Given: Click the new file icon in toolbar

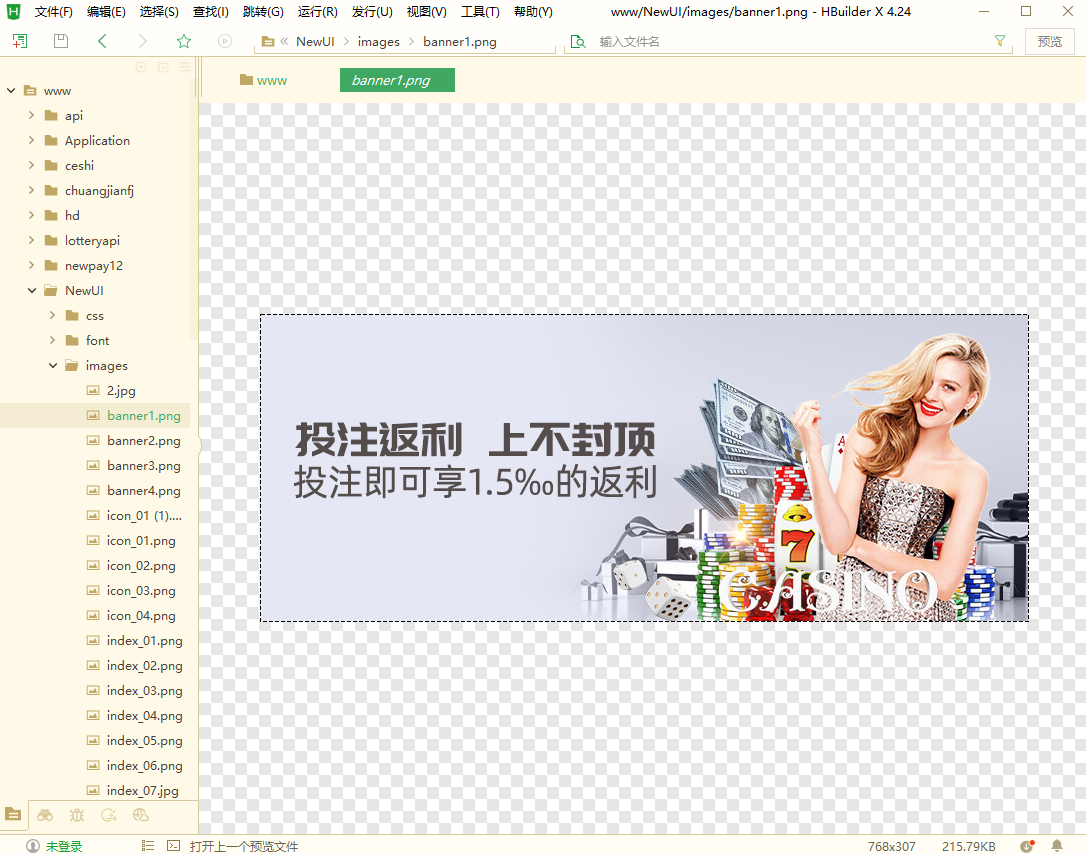Looking at the screenshot, I should (x=20, y=41).
